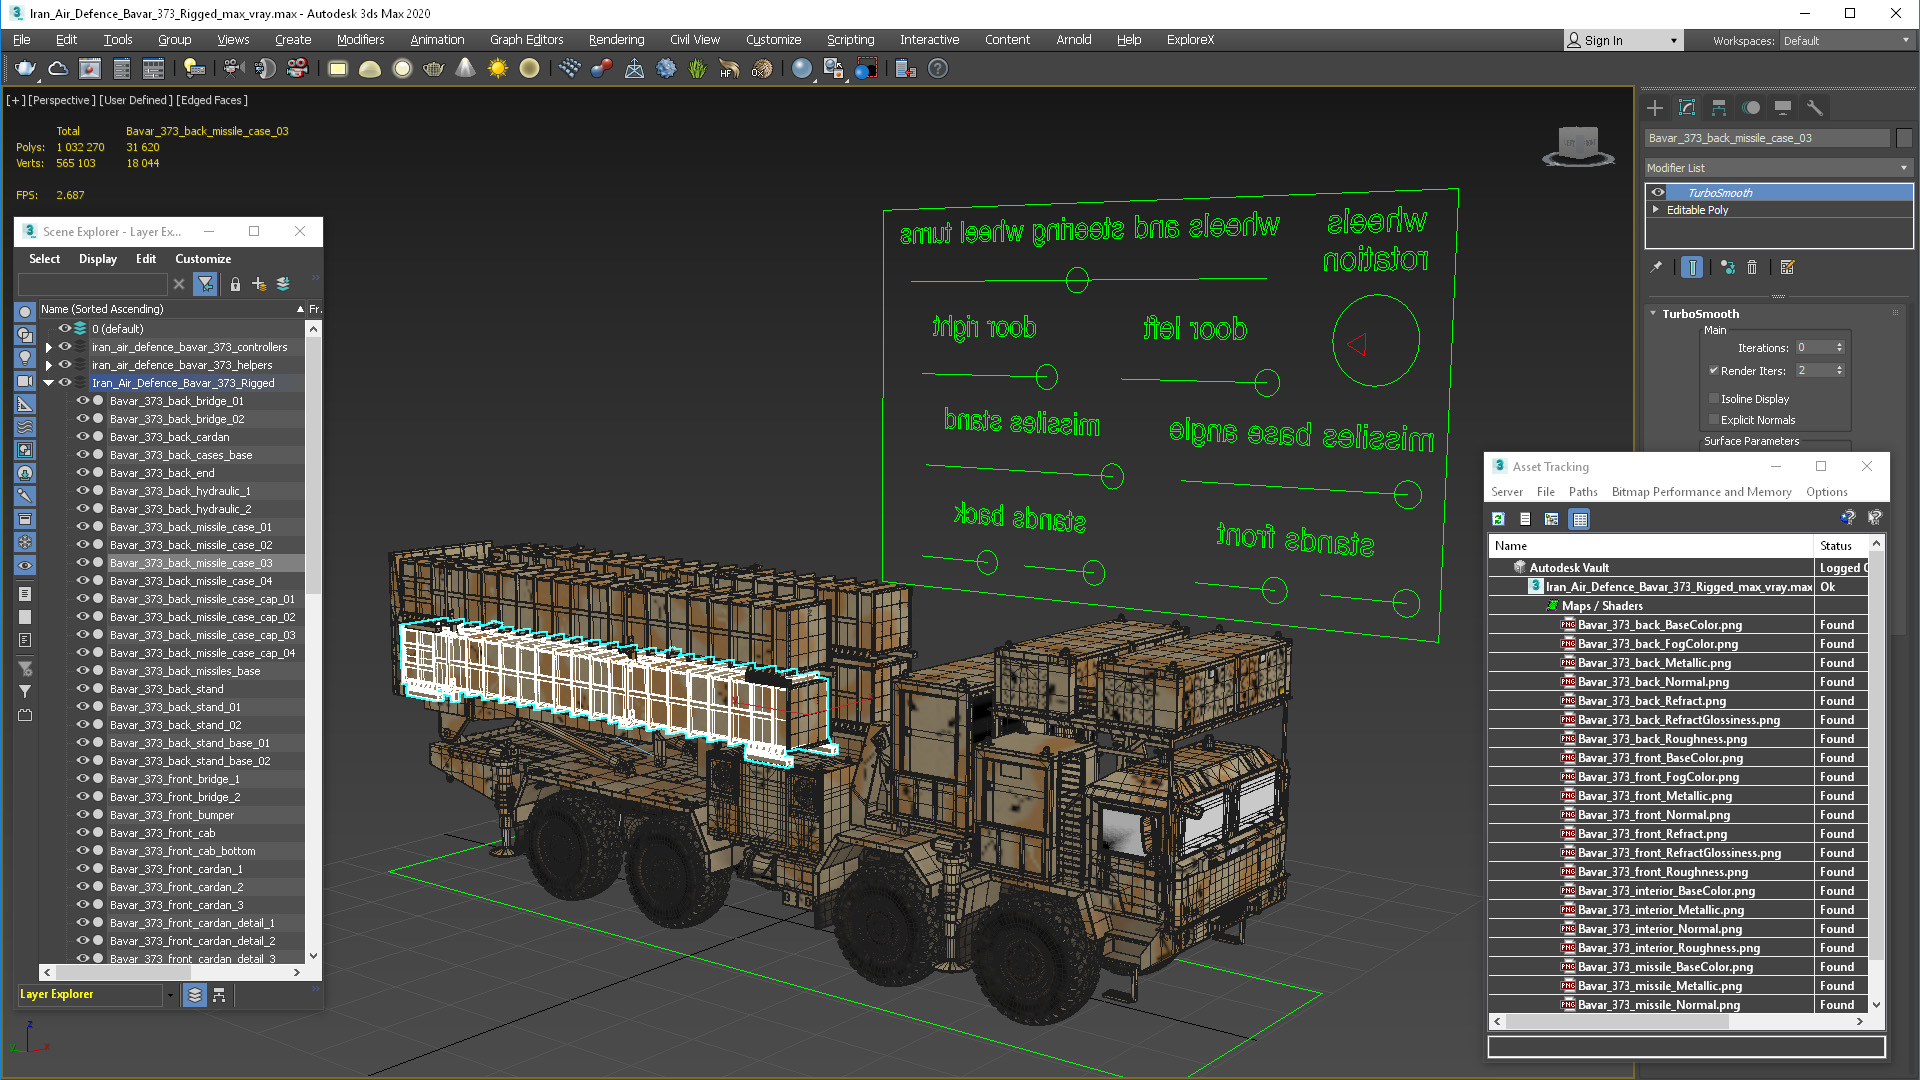Toggle visibility eye of Bavar_373_front_cab
The height and width of the screenshot is (1080, 1920).
click(83, 833)
